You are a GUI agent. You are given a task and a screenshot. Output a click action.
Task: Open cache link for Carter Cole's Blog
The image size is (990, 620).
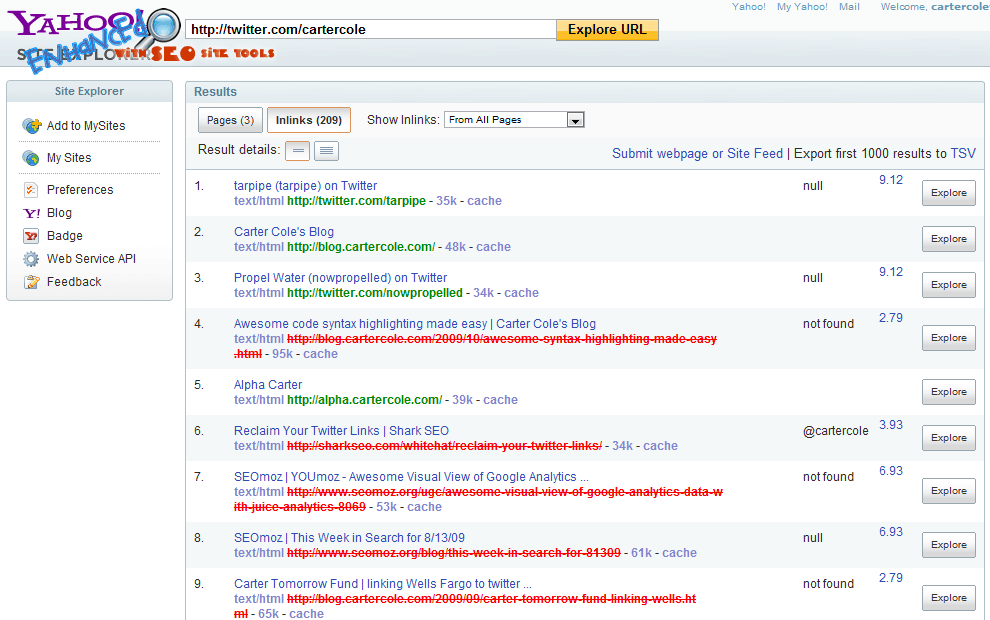click(x=493, y=247)
